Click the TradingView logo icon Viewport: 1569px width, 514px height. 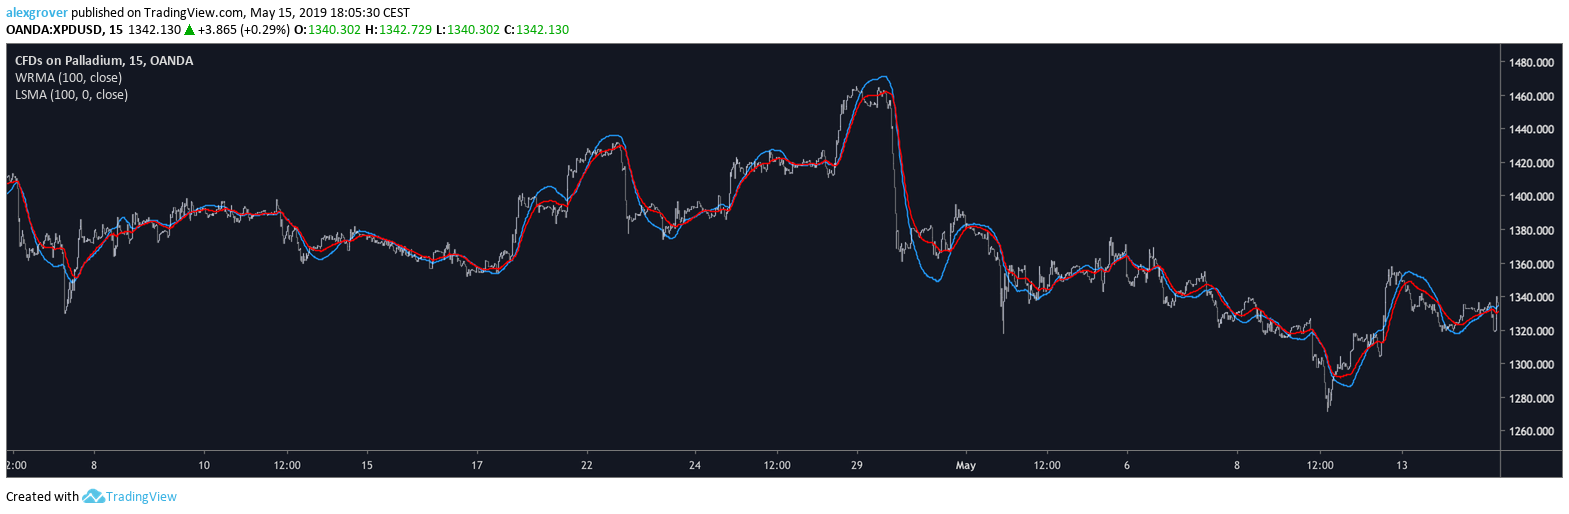[93, 496]
